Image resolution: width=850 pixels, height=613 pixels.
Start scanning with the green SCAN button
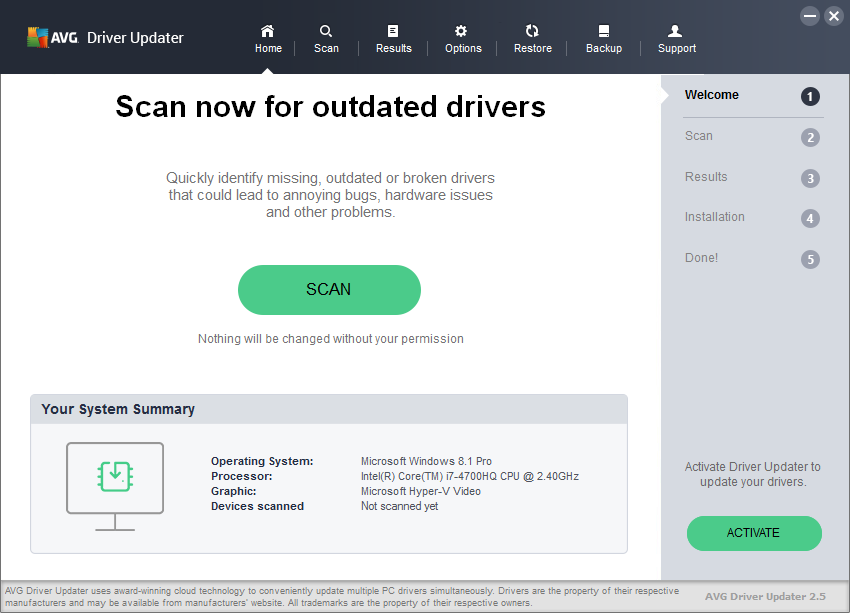pyautogui.click(x=329, y=289)
